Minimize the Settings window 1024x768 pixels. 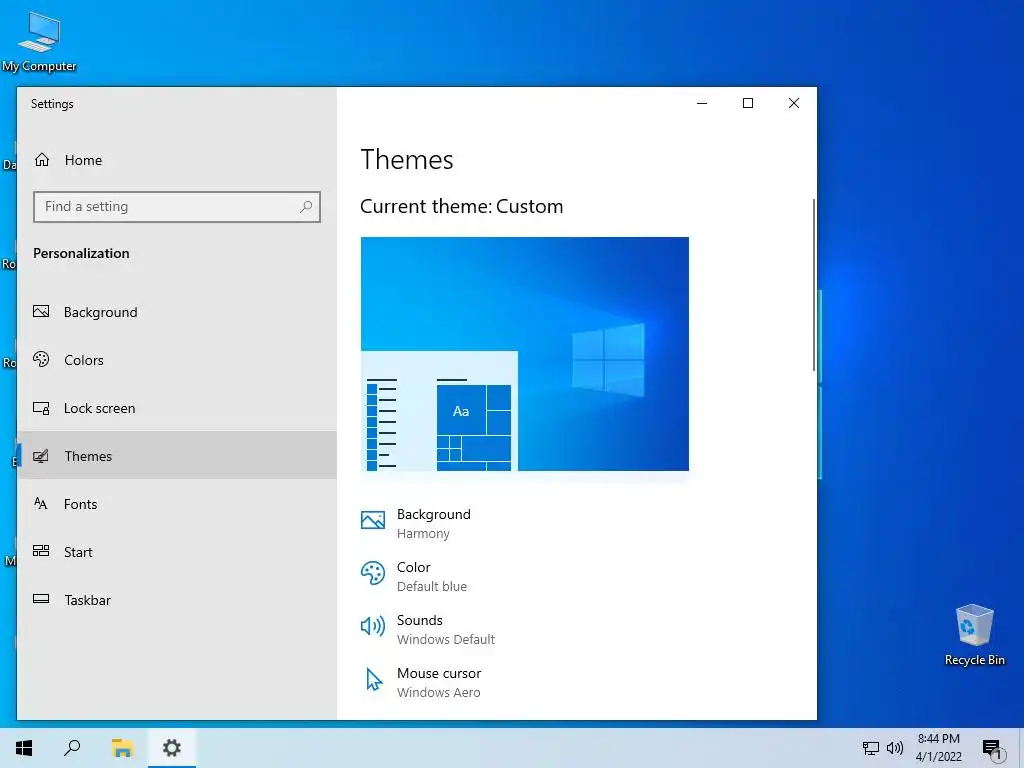pos(702,103)
